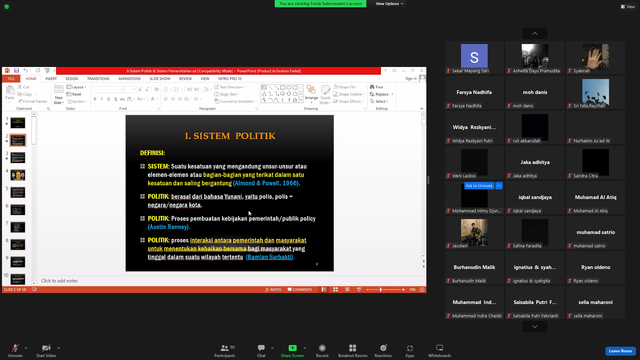The height and width of the screenshot is (360, 640).
Task: Click the Save icon in Quick Access Toolbar
Action: coord(16,71)
